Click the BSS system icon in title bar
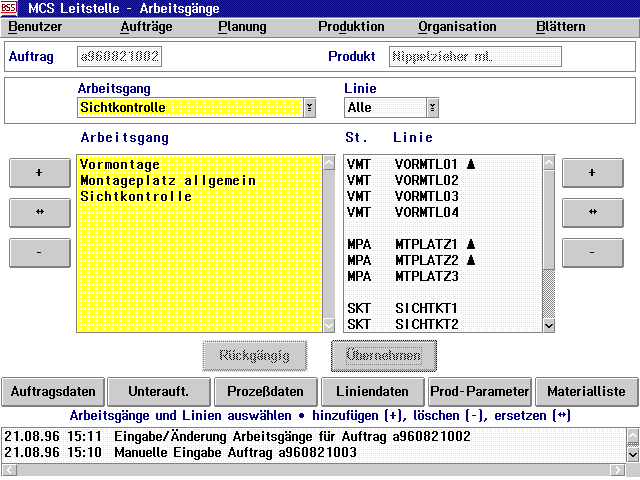Viewport: 640px width, 480px height. click(x=10, y=8)
